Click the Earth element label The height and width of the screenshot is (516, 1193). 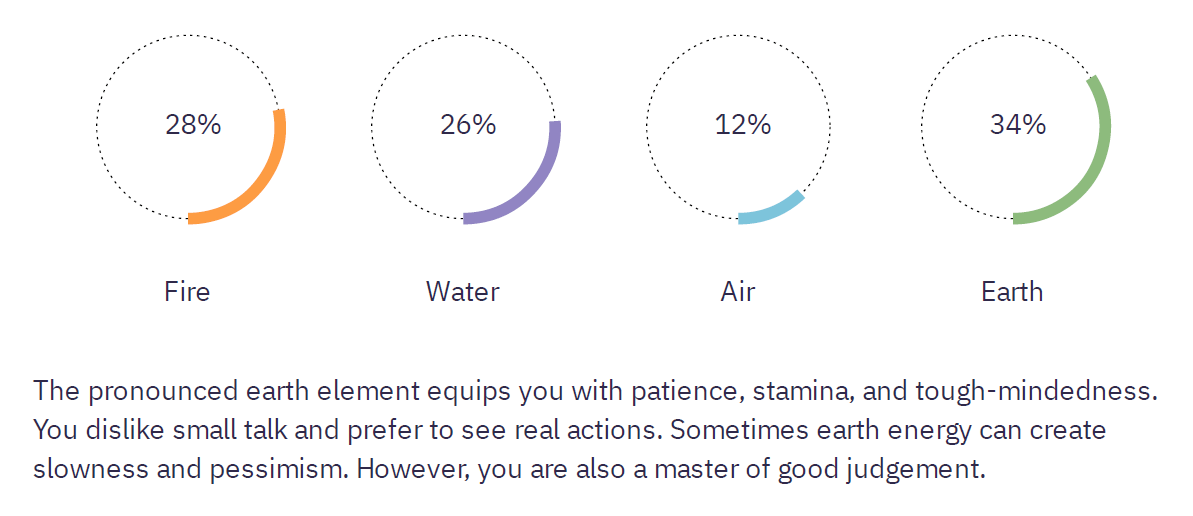[x=1013, y=291]
